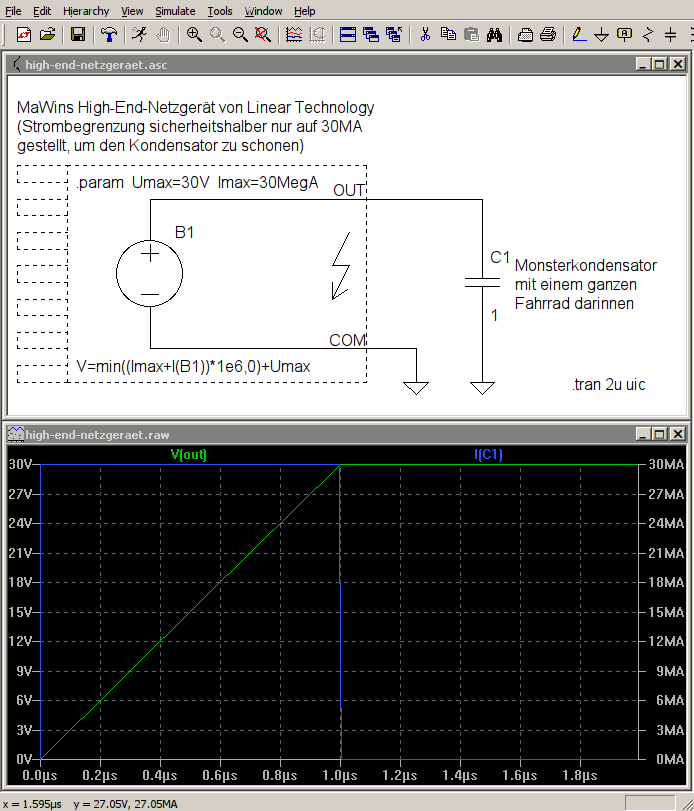Place a Ground symbol from toolbar

point(601,35)
